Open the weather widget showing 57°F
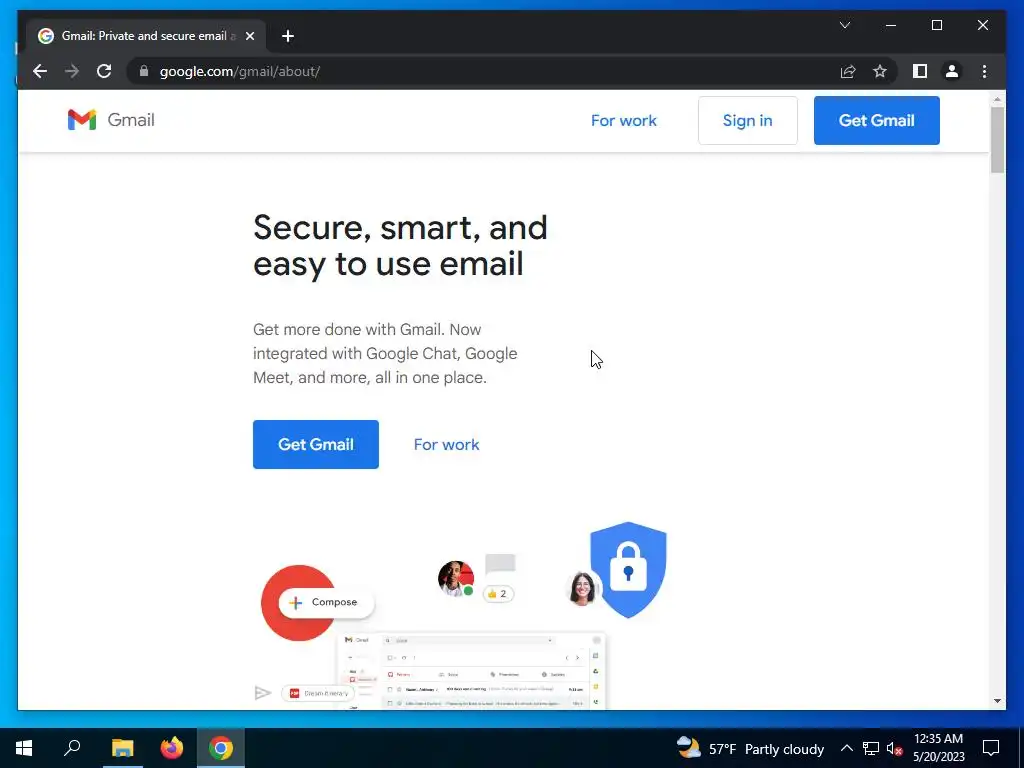Image resolution: width=1024 pixels, height=768 pixels. coord(750,748)
